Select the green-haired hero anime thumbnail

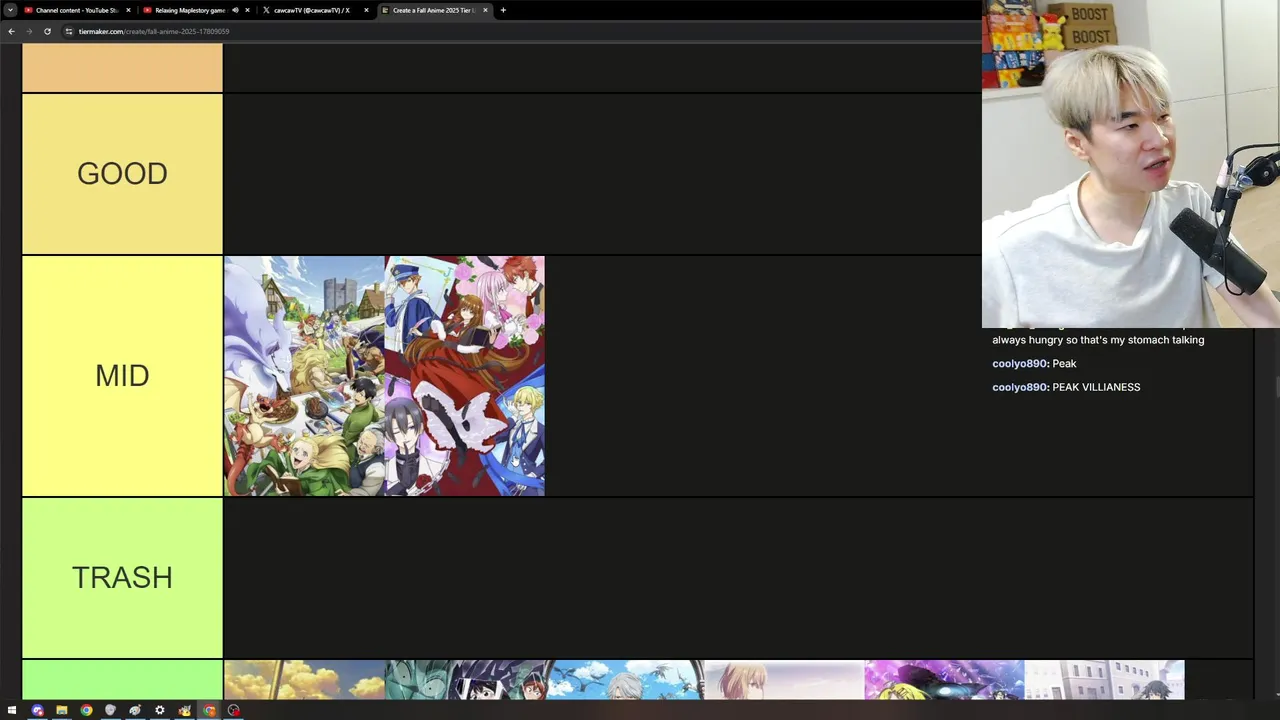(465, 680)
